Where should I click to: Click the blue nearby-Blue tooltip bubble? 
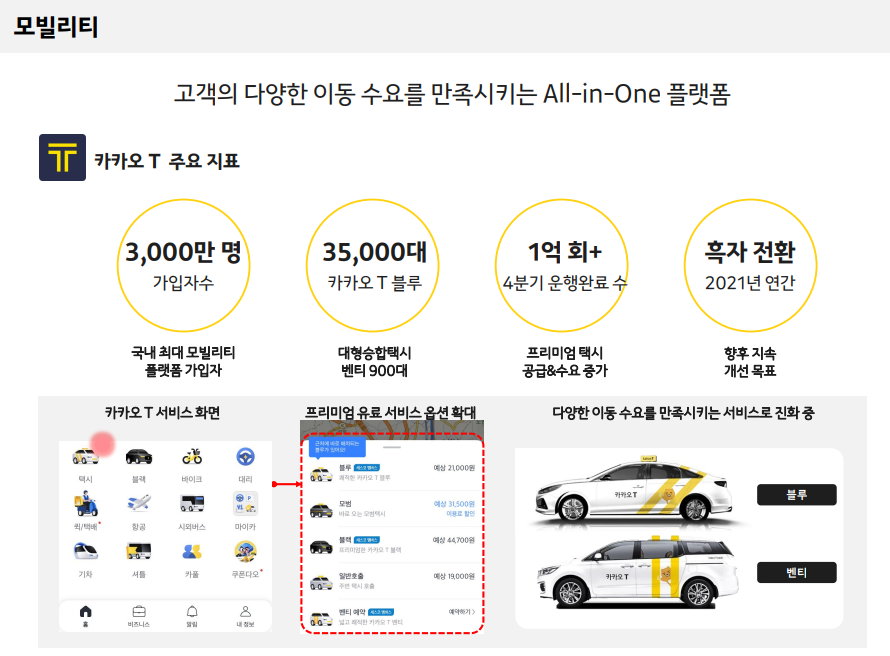click(x=337, y=447)
